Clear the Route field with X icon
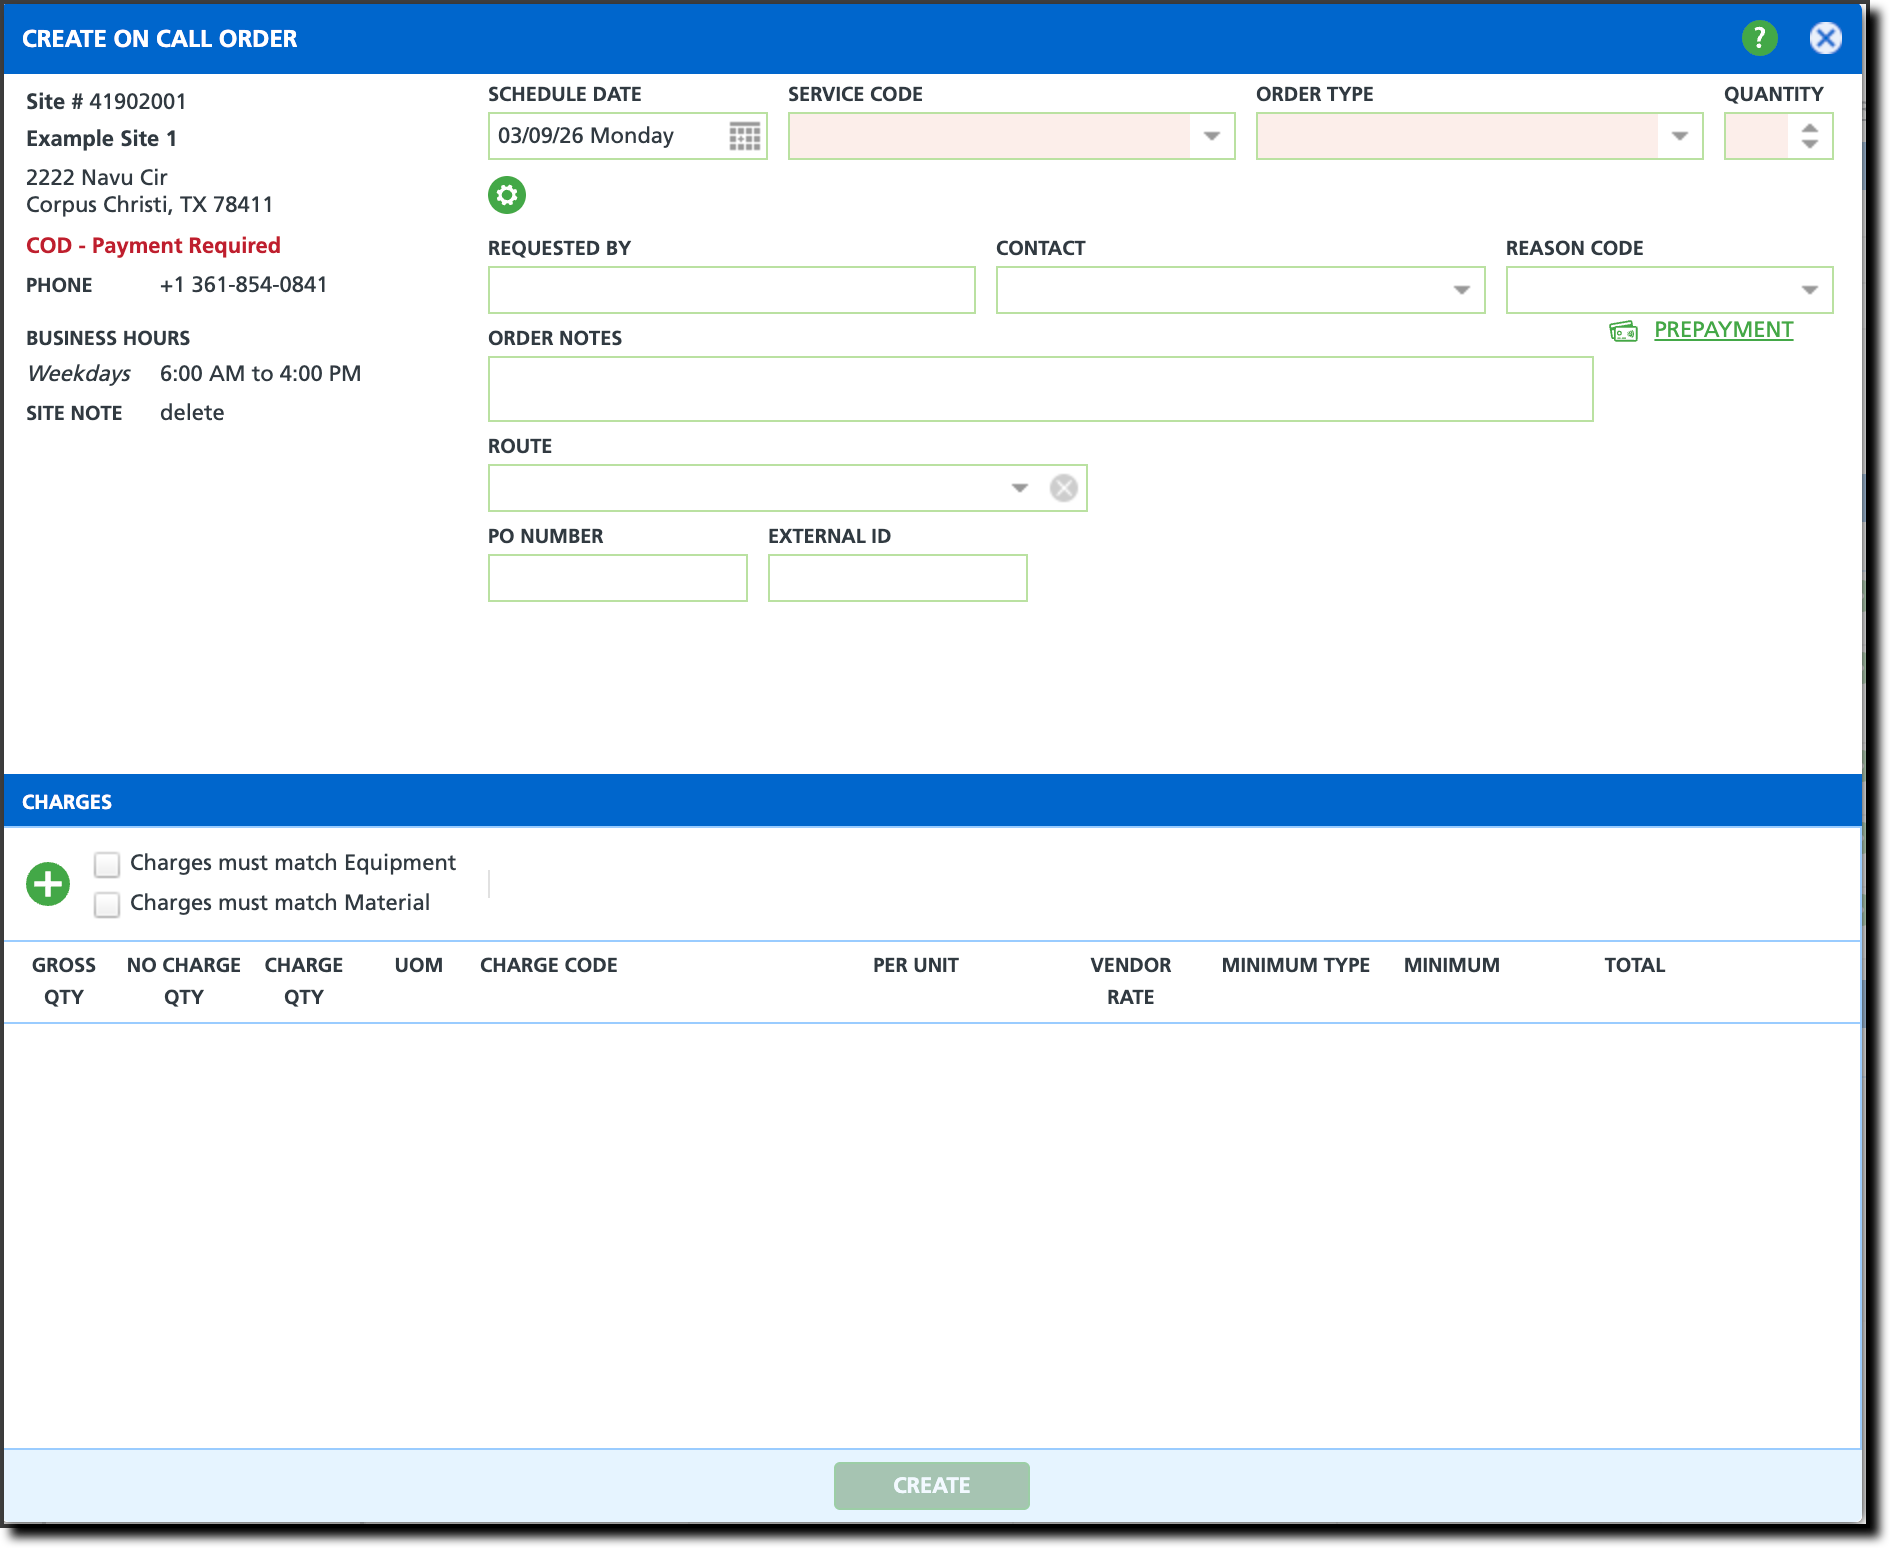 pos(1063,488)
